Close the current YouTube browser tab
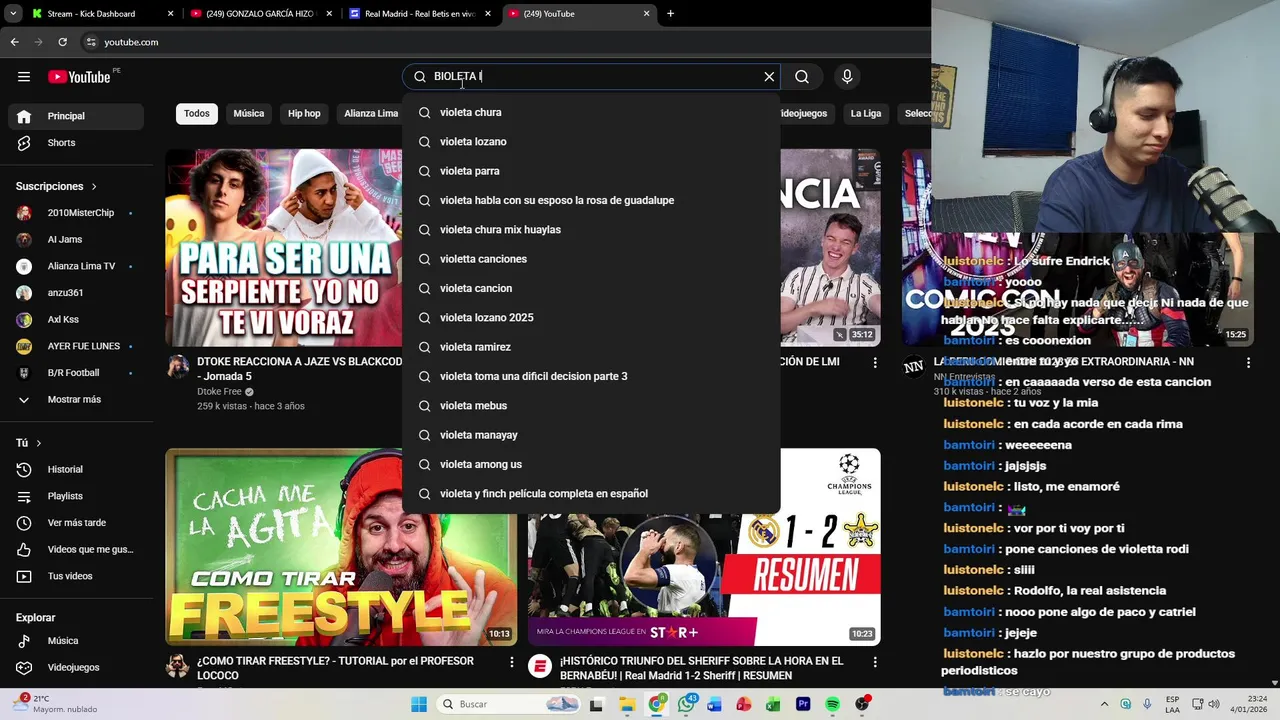Screen dimensions: 1280x720 pos(646,14)
